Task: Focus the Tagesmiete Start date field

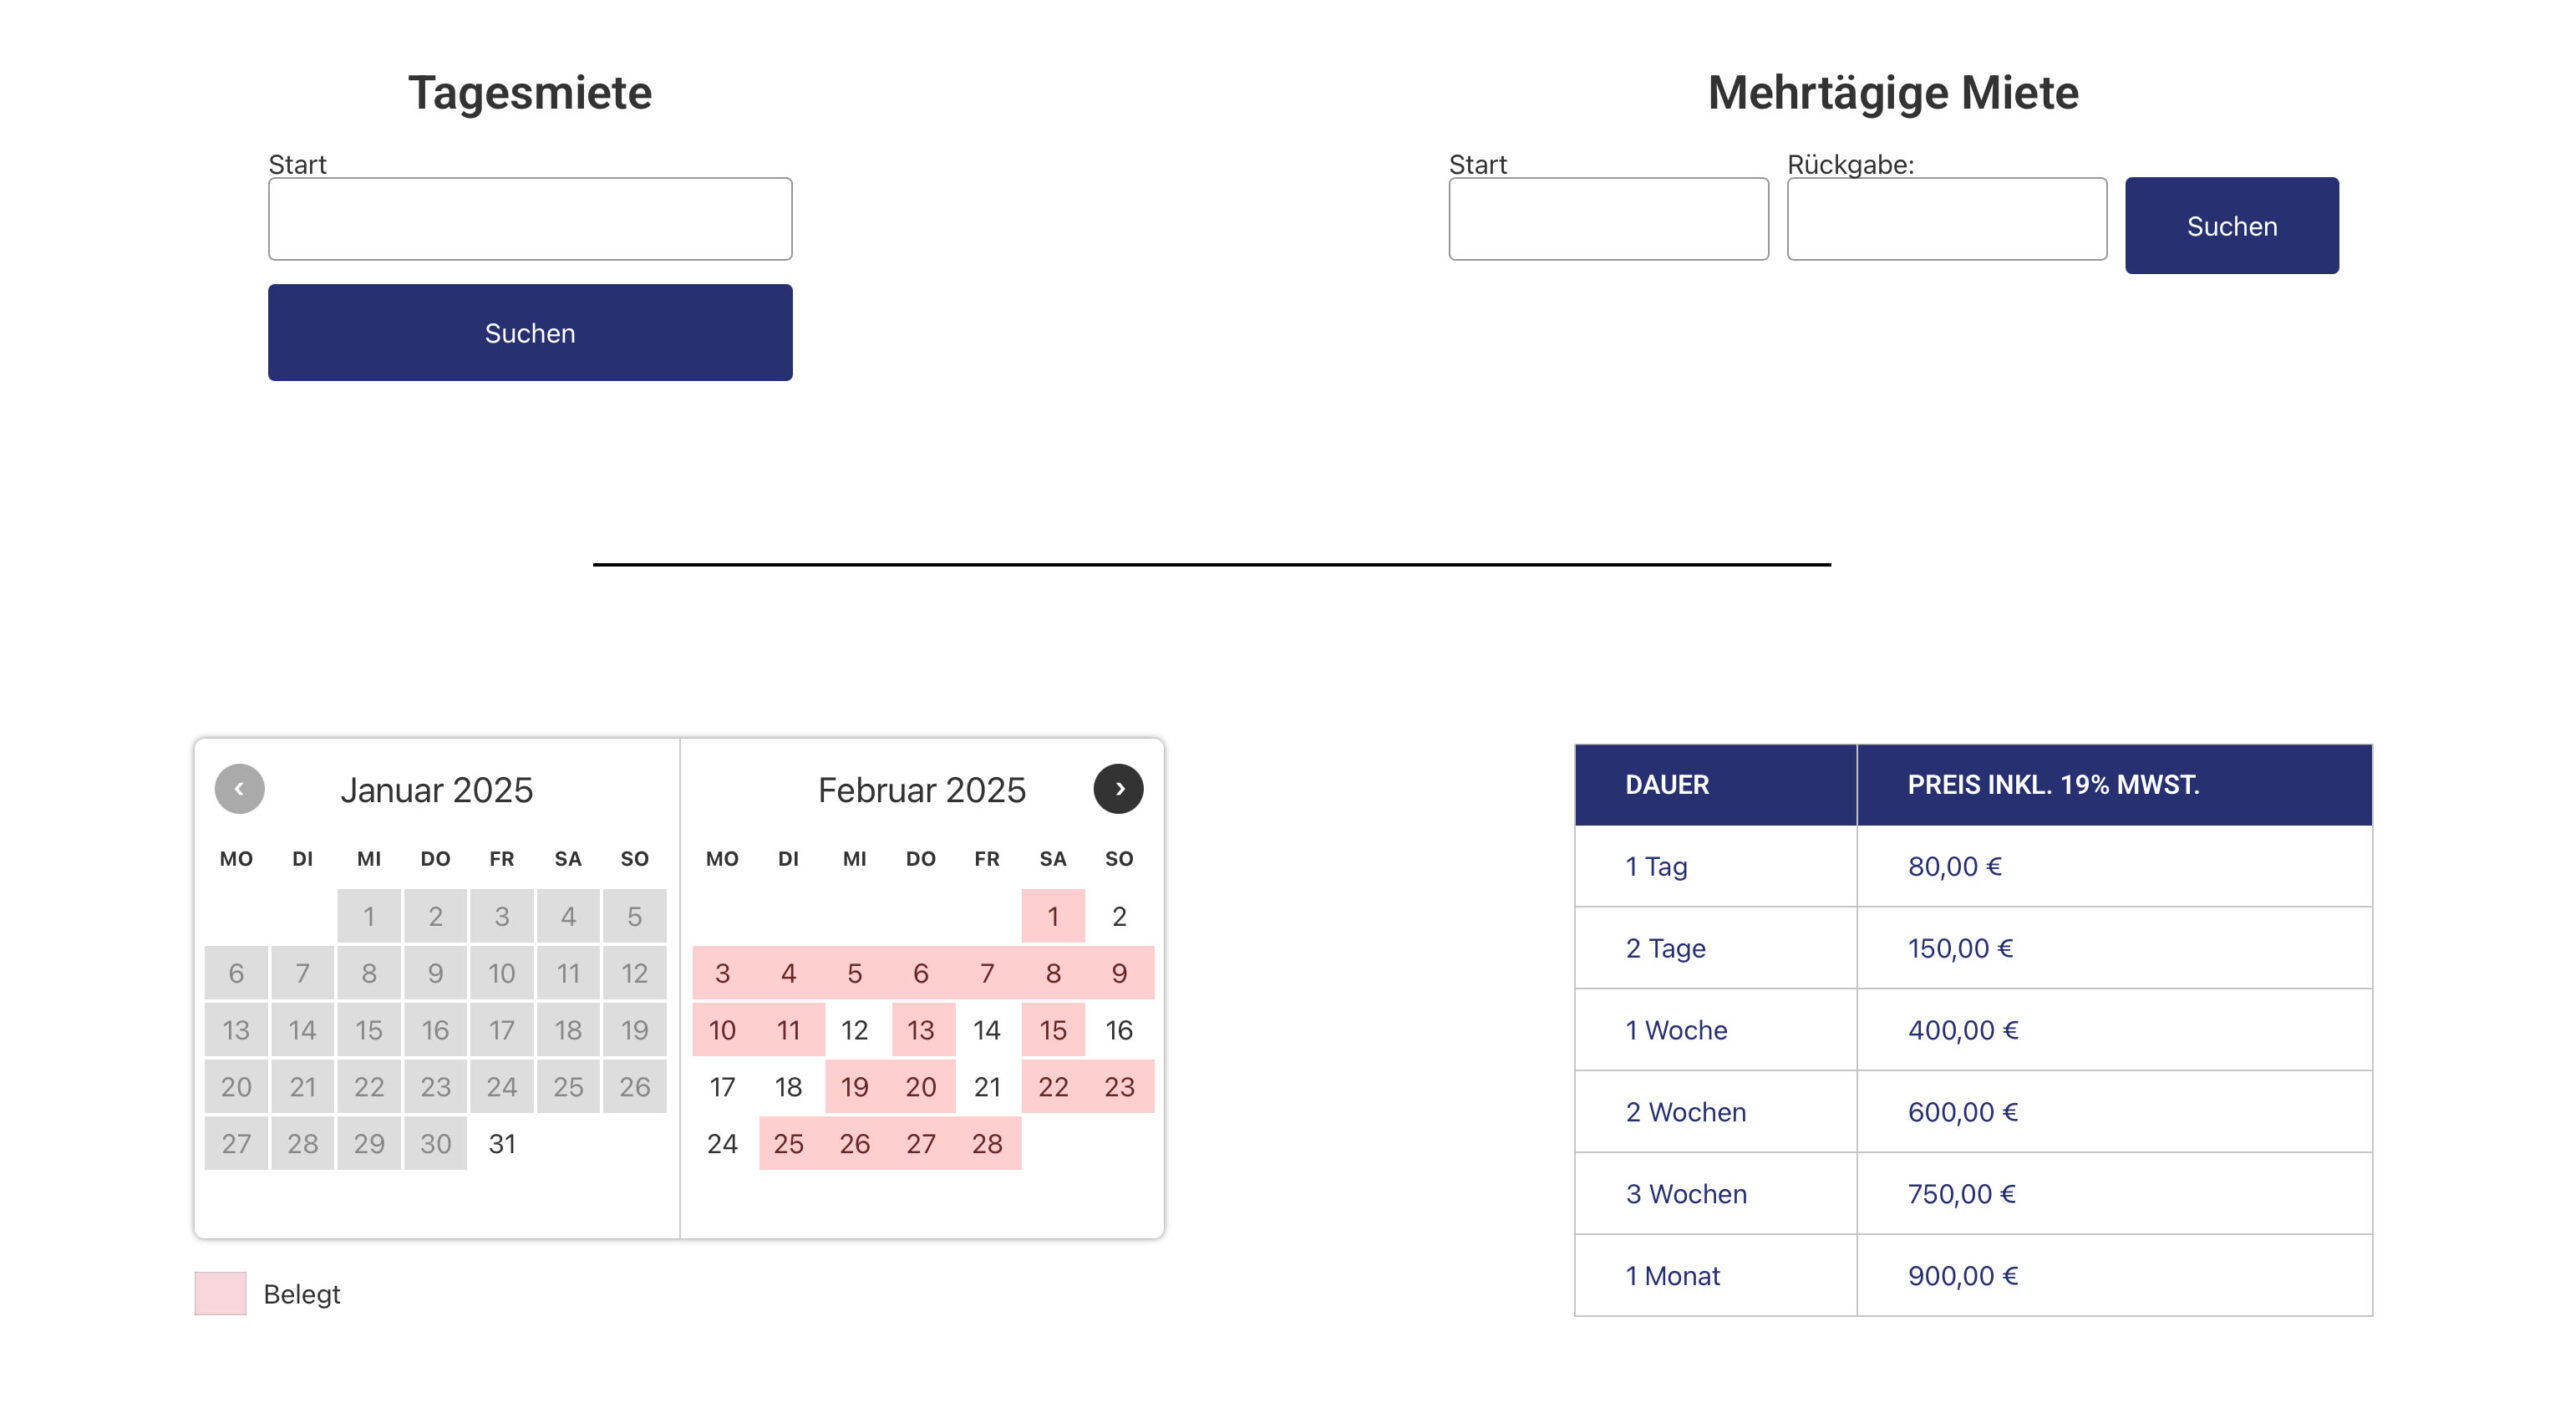Action: click(x=530, y=219)
